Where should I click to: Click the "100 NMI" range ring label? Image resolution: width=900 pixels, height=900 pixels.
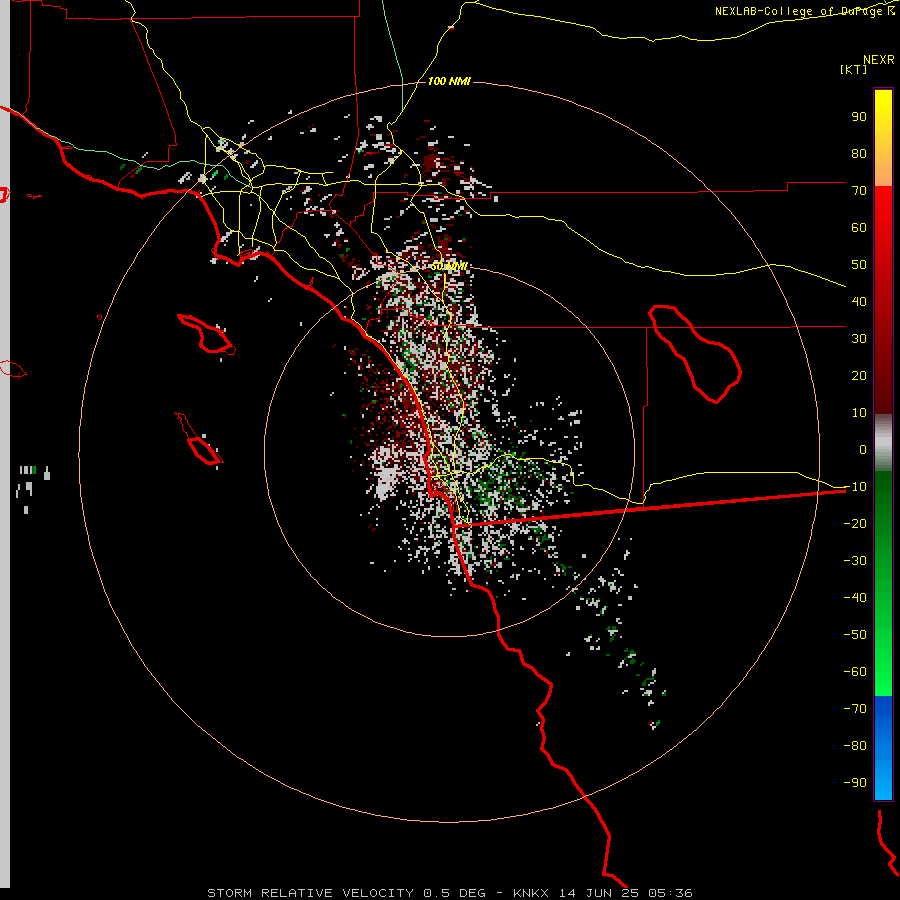click(x=449, y=82)
